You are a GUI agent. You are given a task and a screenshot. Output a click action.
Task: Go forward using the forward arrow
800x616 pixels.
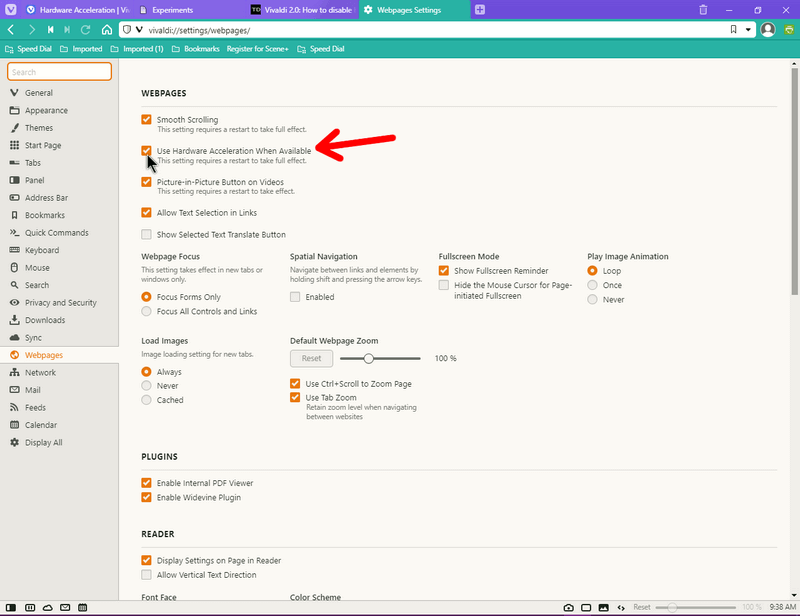(32, 30)
